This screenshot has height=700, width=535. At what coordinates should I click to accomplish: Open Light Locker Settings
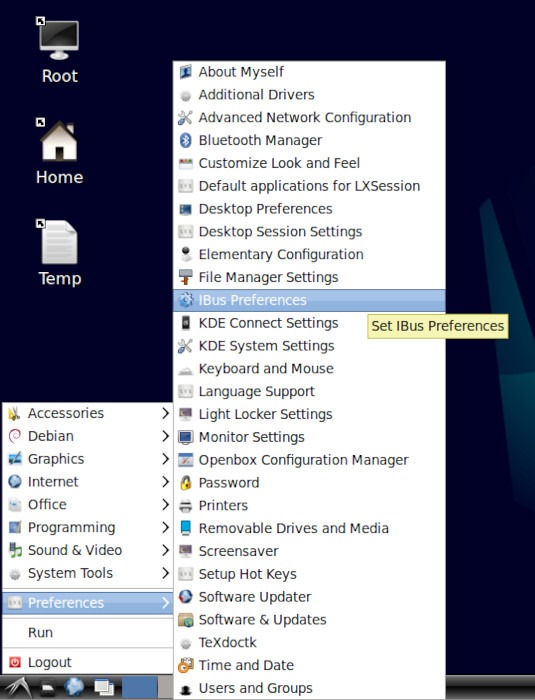click(x=309, y=414)
